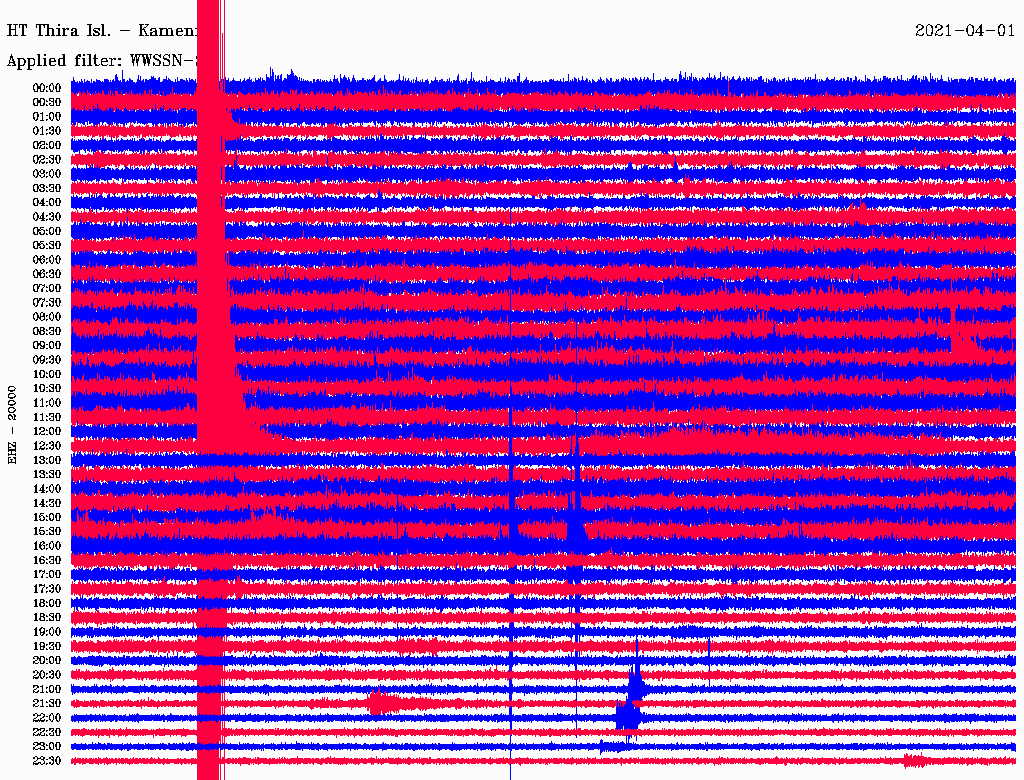Select the 01:30 time label
The width and height of the screenshot is (1024, 780).
pyautogui.click(x=47, y=131)
